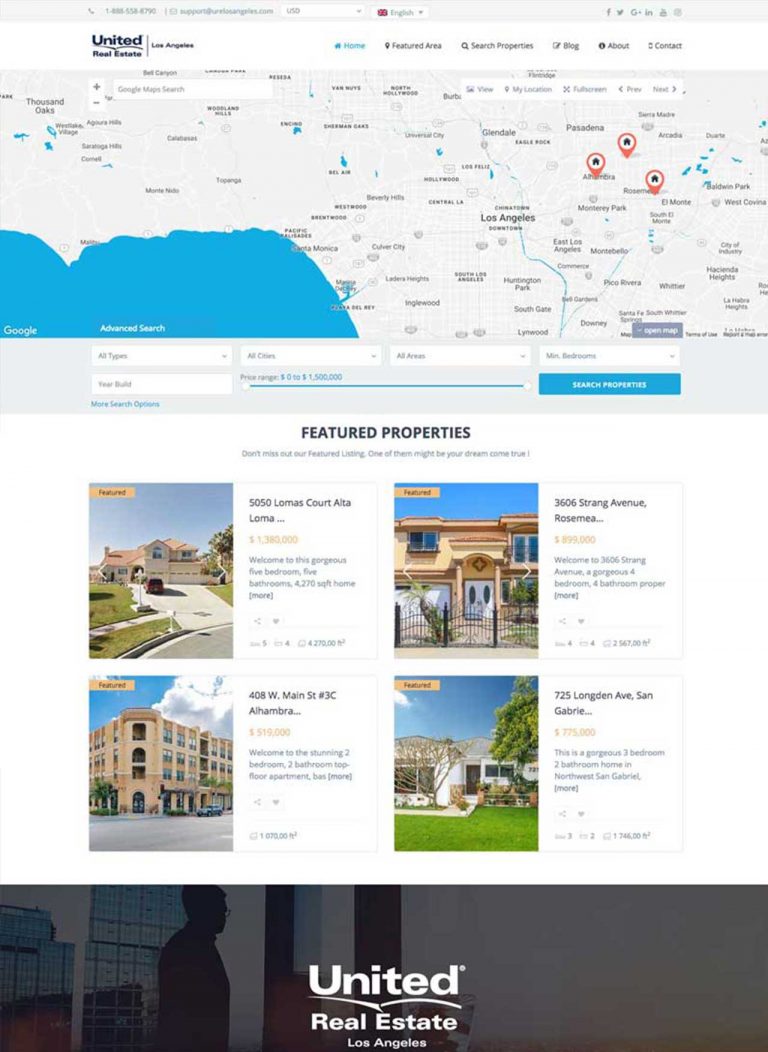Click the map pin near Rosemead
Screen dimensions: 768x1052
pyautogui.click(x=655, y=180)
